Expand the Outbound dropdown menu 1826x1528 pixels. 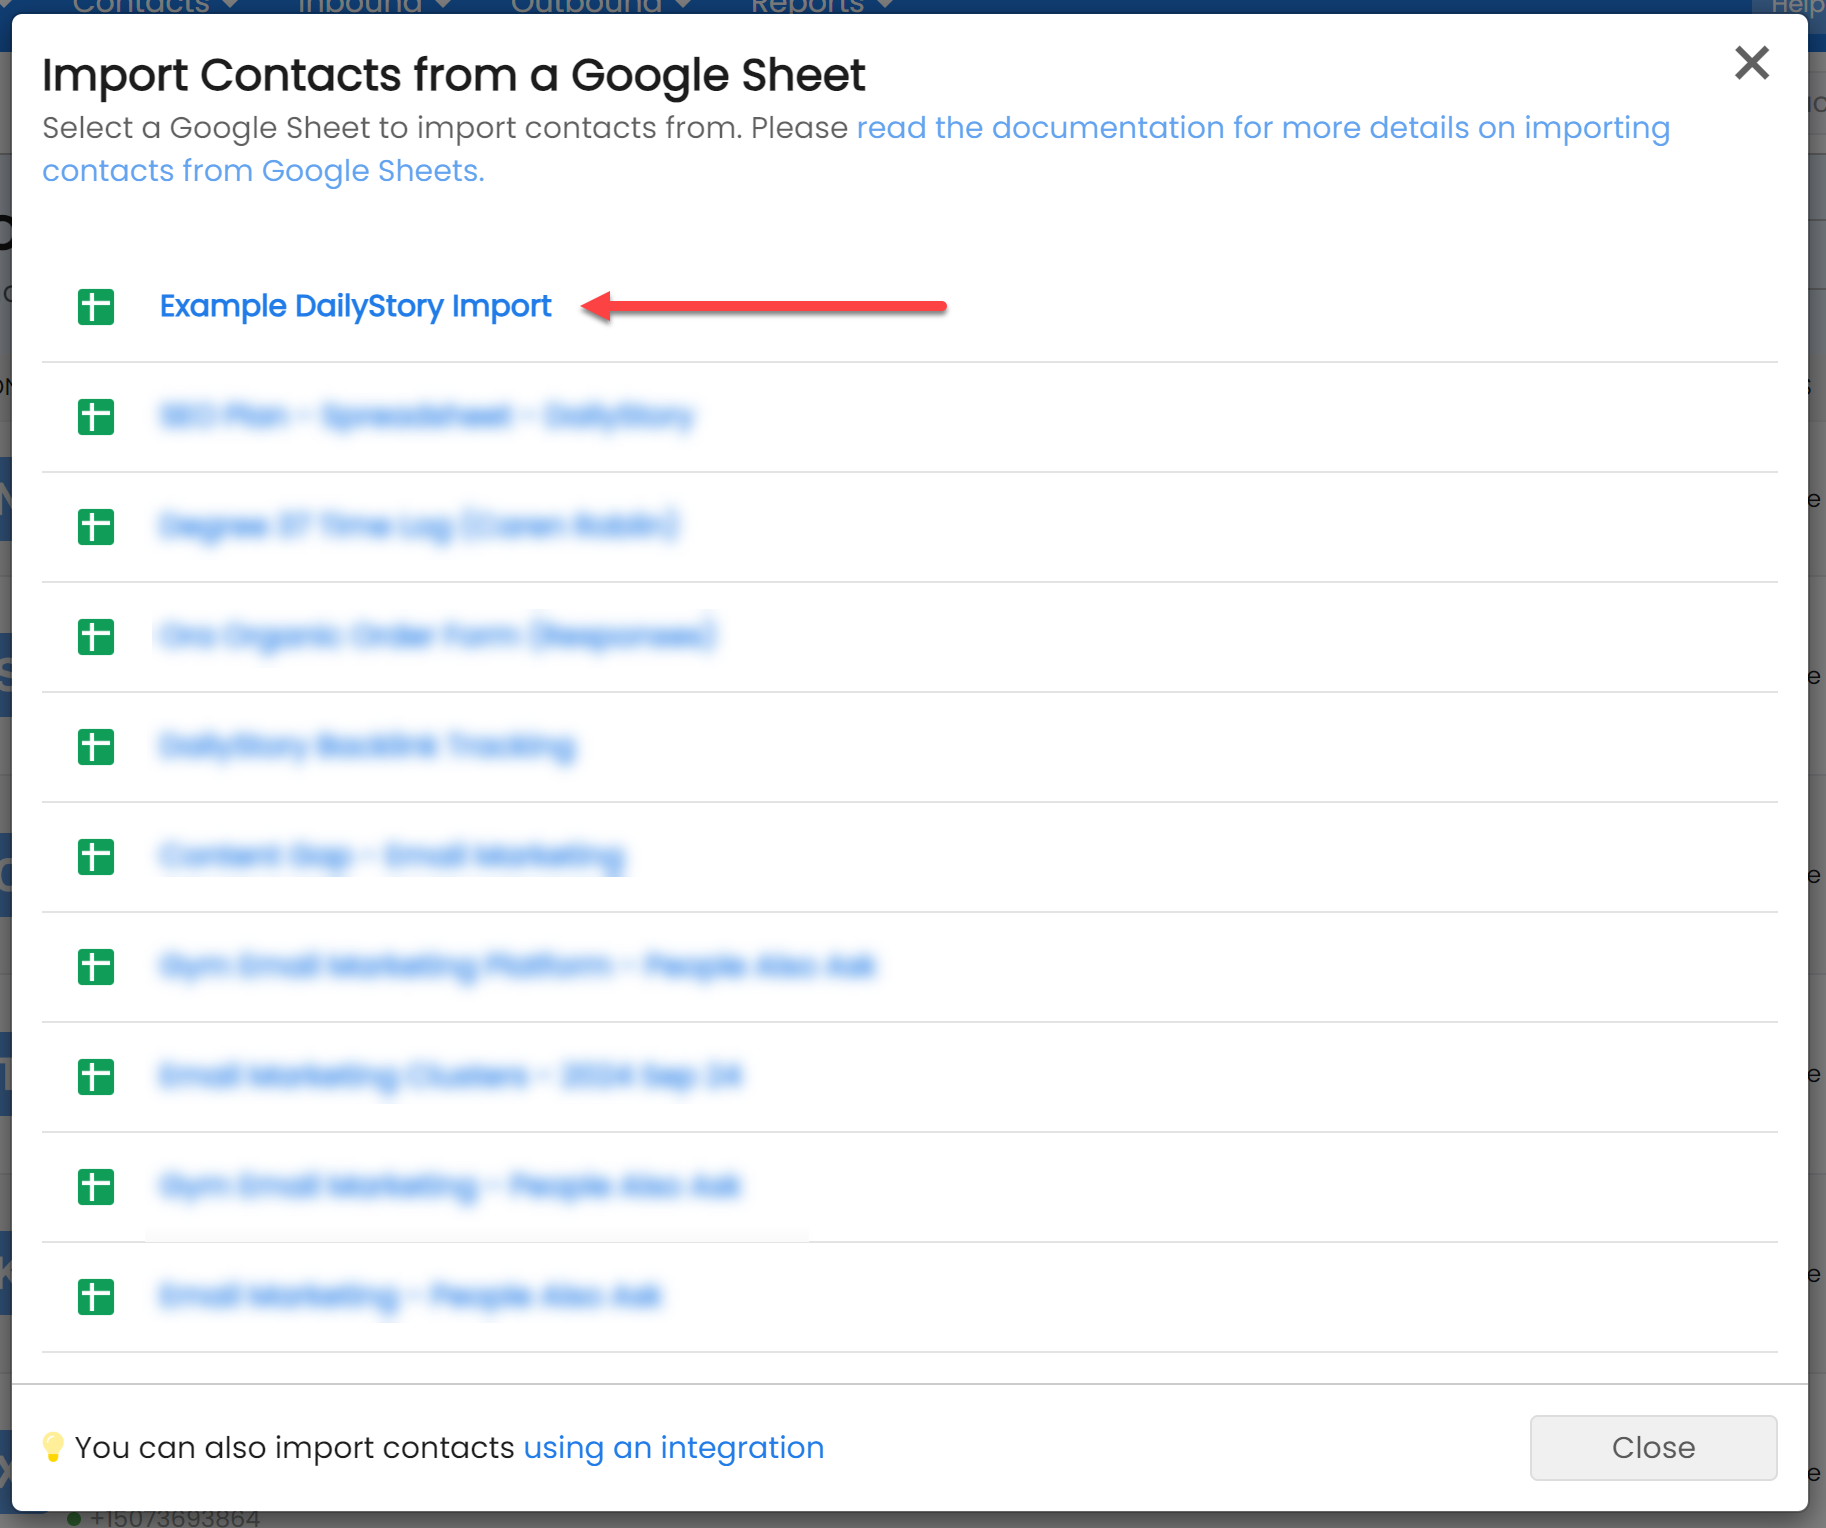pos(600,6)
